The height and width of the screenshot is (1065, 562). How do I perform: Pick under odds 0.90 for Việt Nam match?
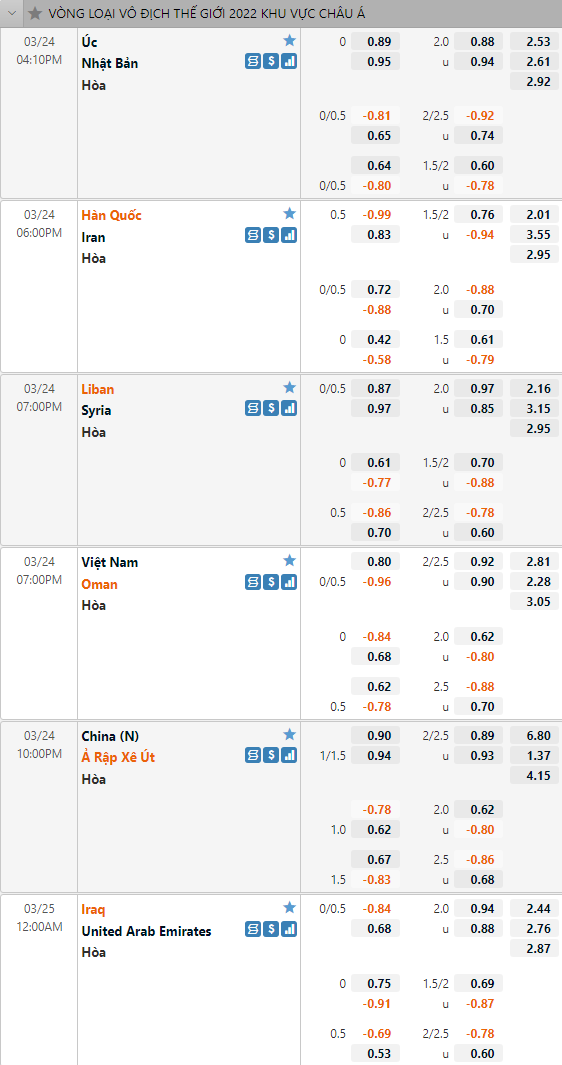point(478,582)
